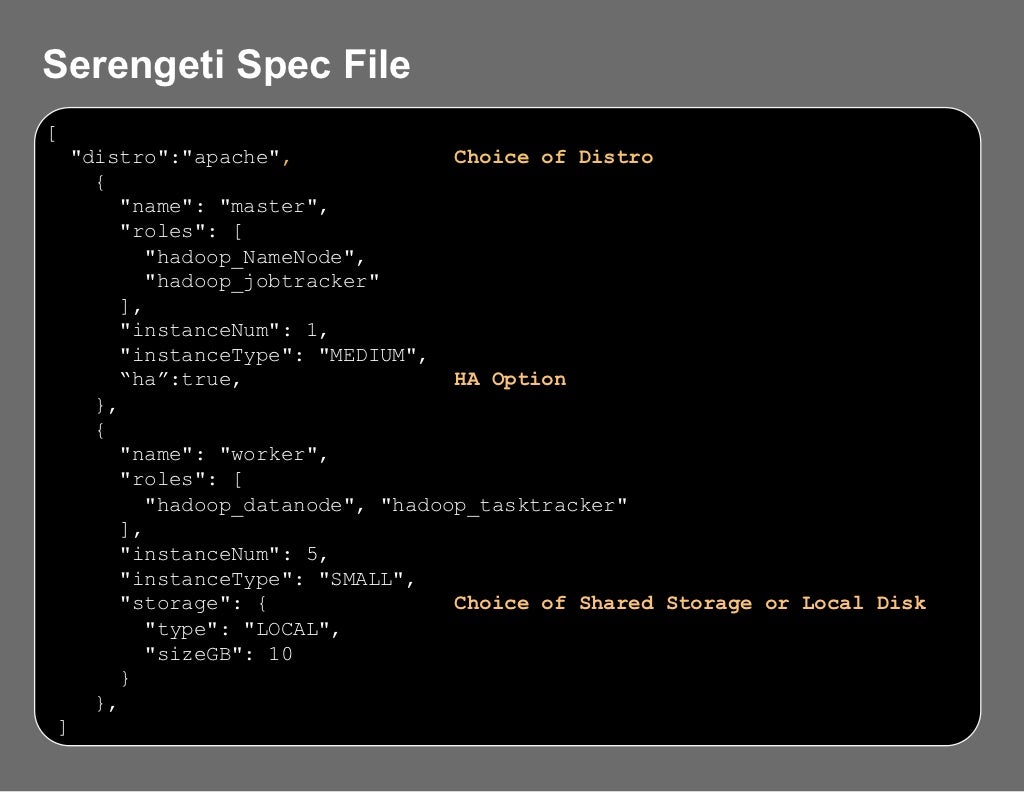This screenshot has width=1024, height=792.
Task: Select the "instanceType": "SMALL" line
Action: [x=267, y=579]
